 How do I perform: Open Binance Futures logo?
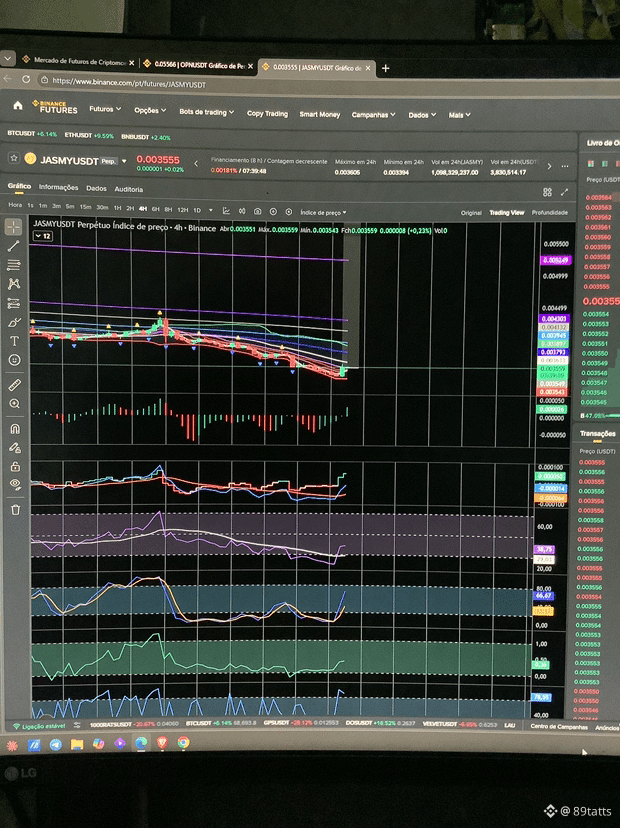coord(55,107)
